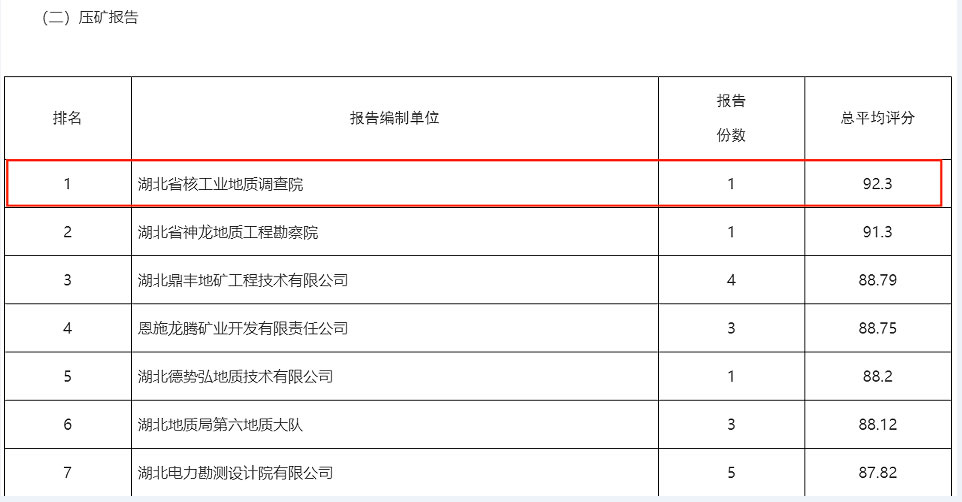Click the section heading 压矿报告

point(89,18)
